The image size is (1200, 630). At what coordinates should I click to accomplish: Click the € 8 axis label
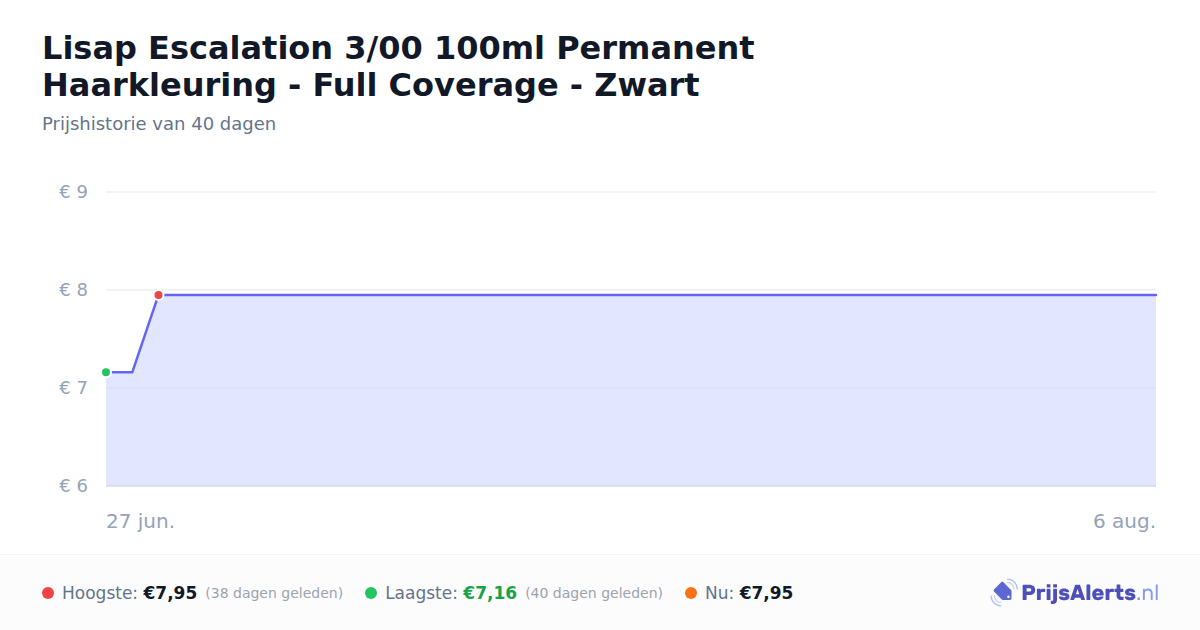click(73, 290)
